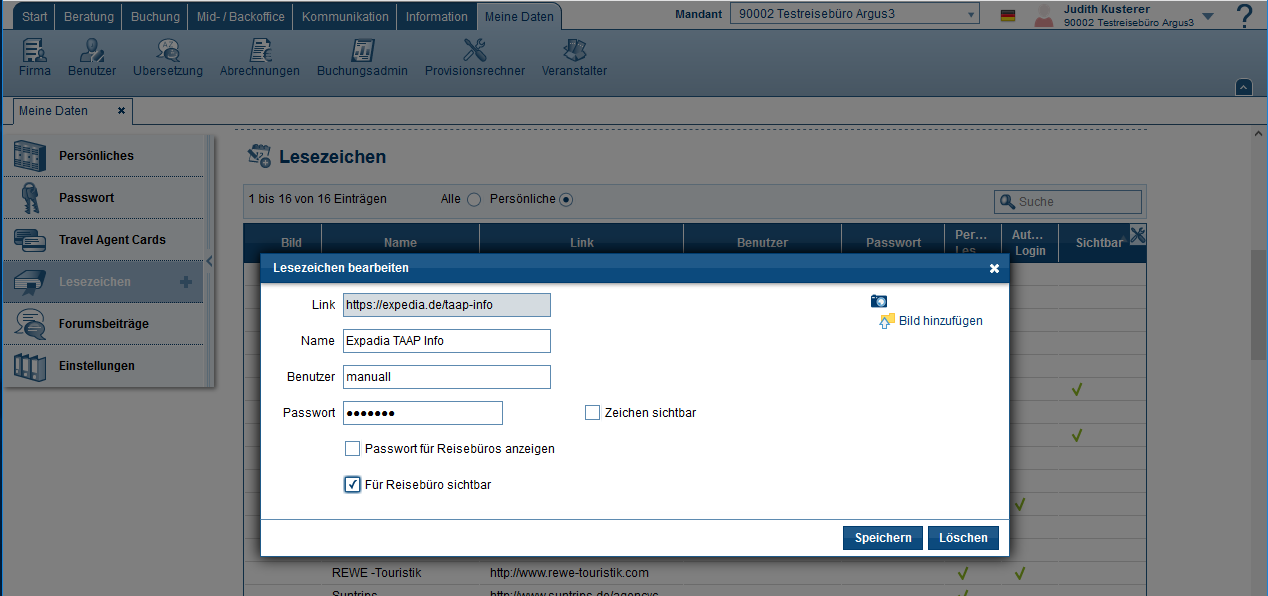The image size is (1268, 596).
Task: Sort by the Sichtbar column header
Action: tap(1099, 243)
